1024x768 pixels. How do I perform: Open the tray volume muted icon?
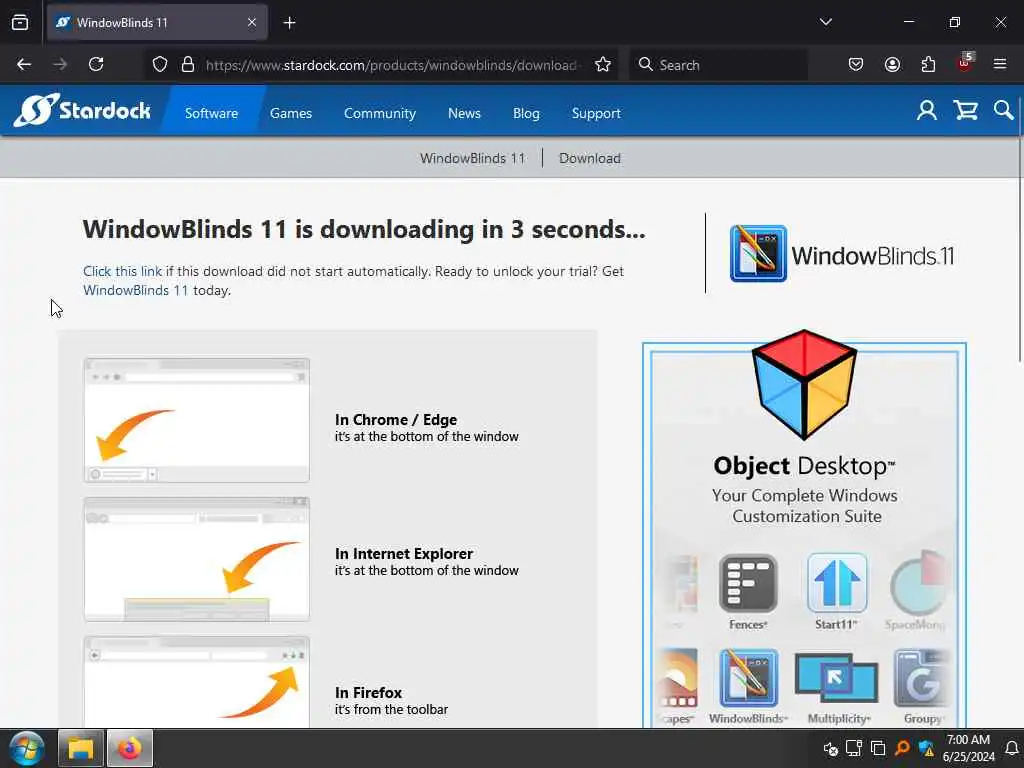tap(830, 748)
